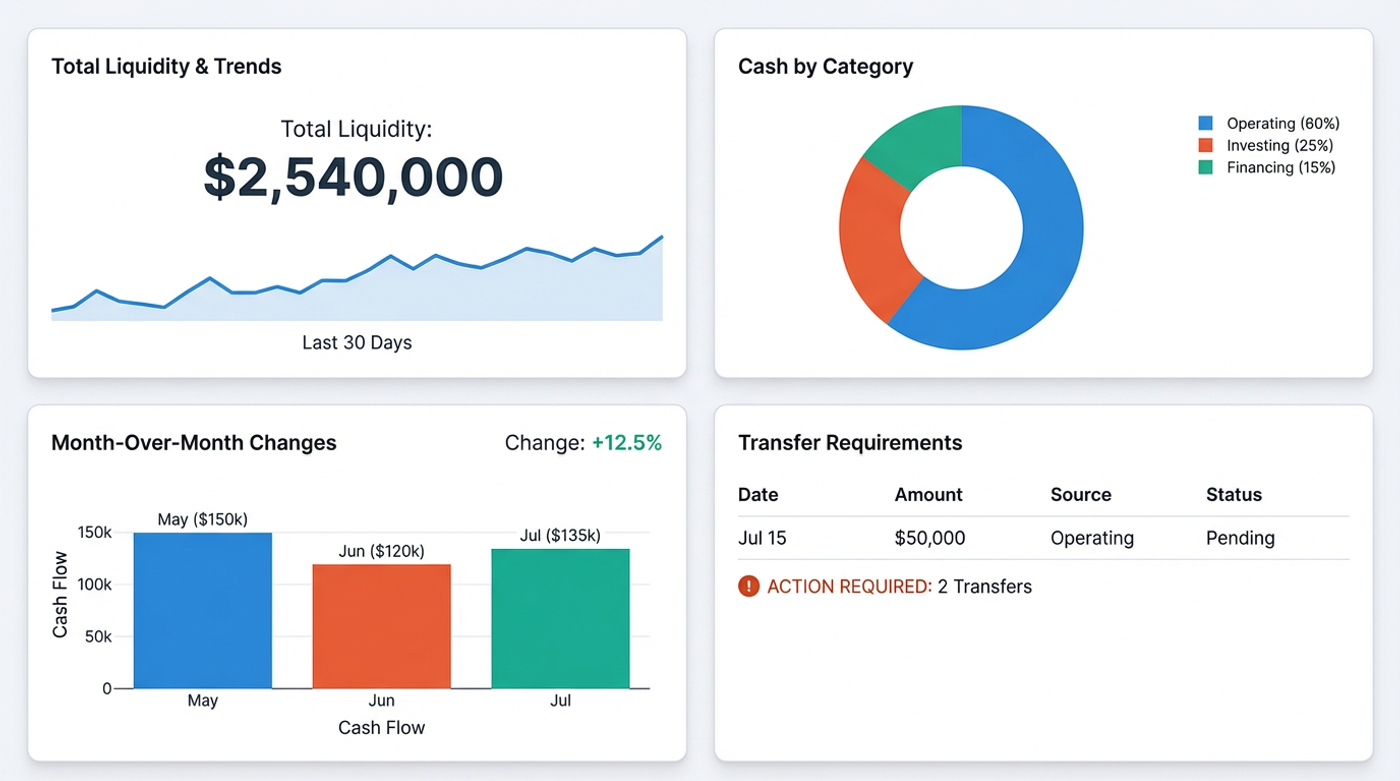
Task: Select the blue Operating legend swatch
Action: [x=1205, y=123]
